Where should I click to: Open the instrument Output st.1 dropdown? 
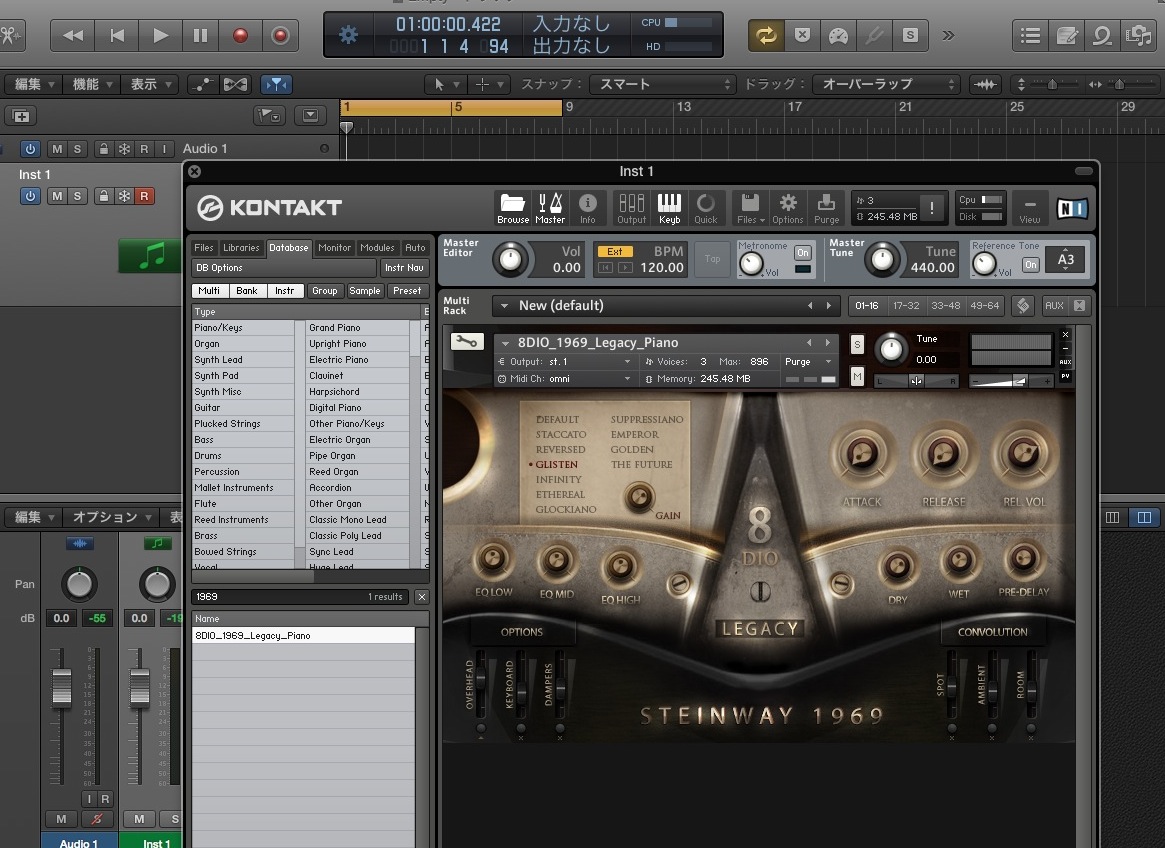tap(564, 362)
